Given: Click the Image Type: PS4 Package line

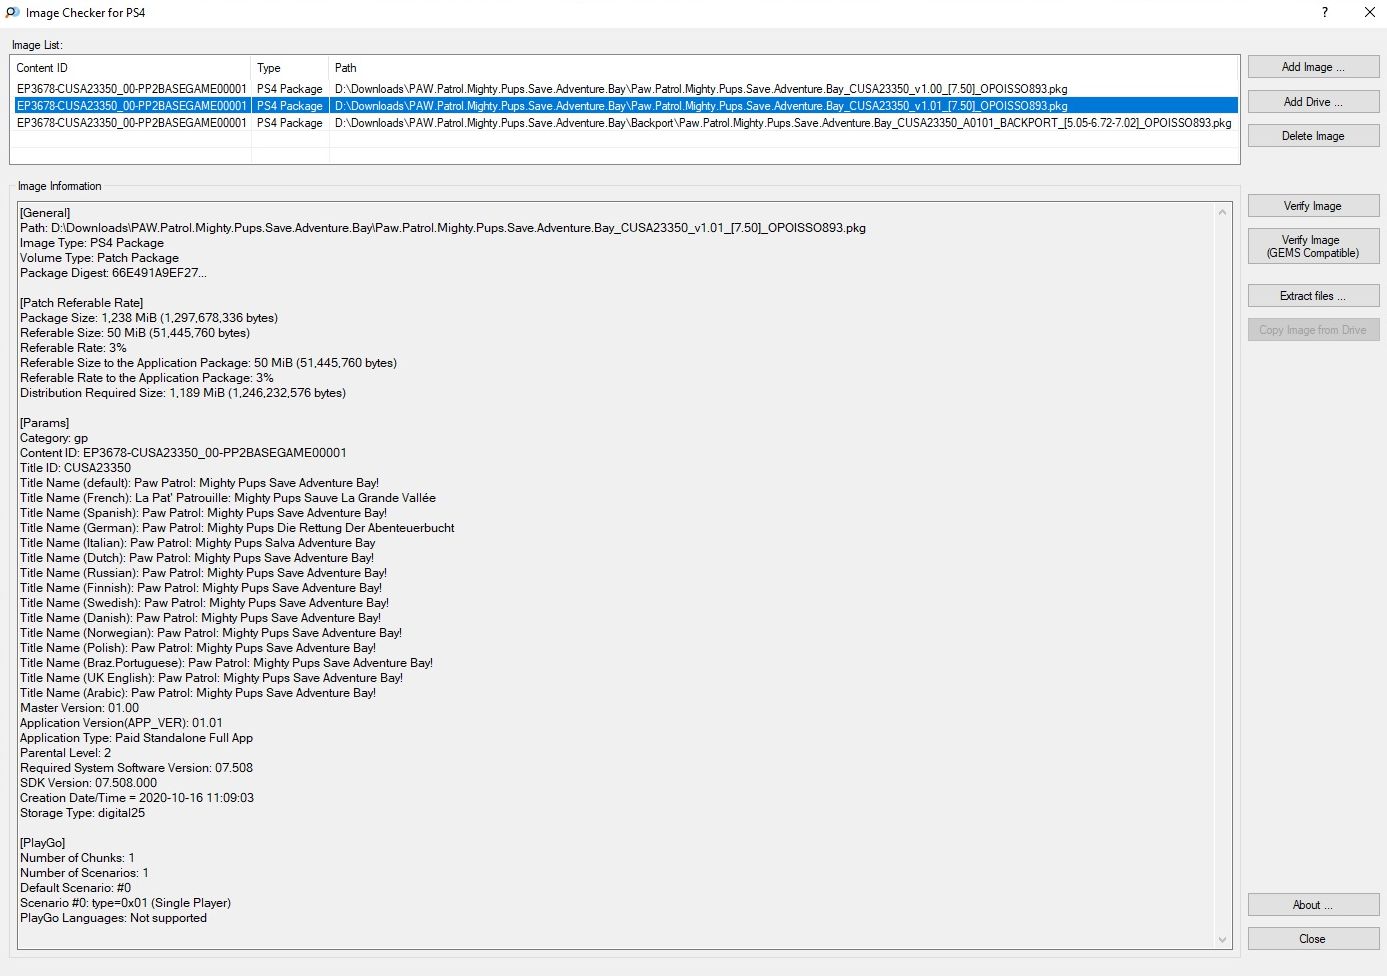Looking at the screenshot, I should (x=92, y=243).
